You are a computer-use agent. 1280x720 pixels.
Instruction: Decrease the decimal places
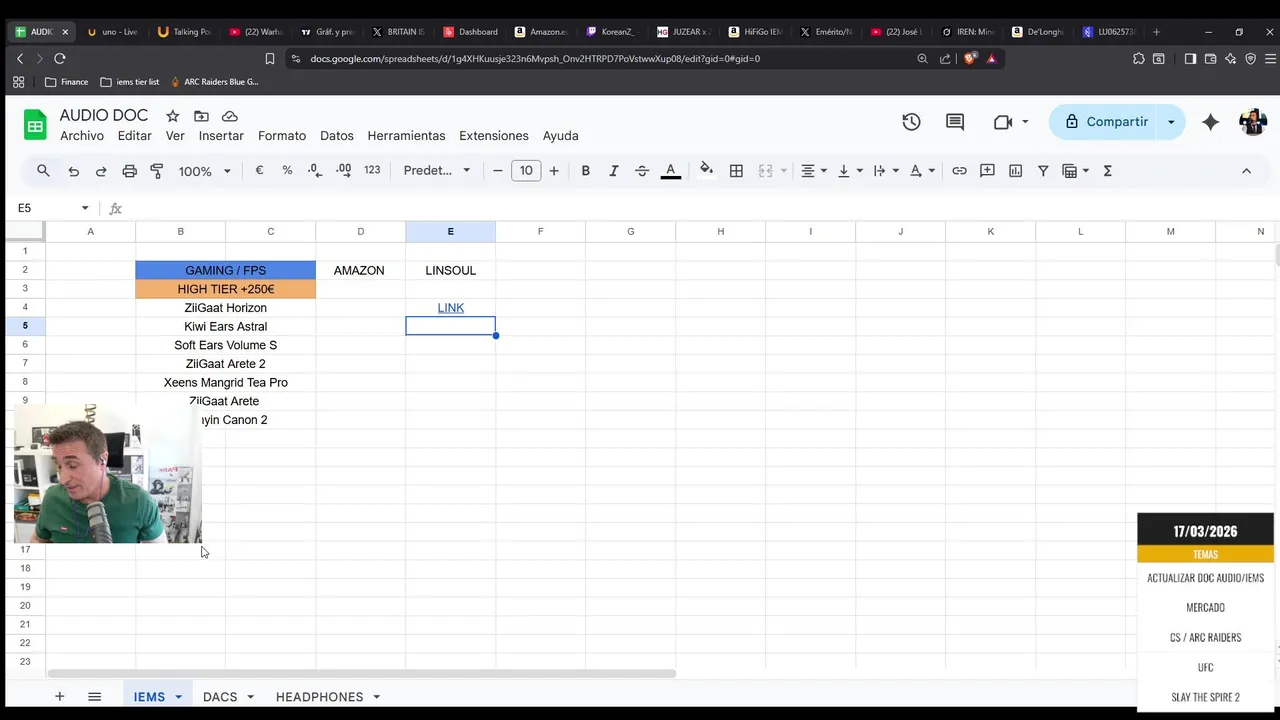click(315, 171)
